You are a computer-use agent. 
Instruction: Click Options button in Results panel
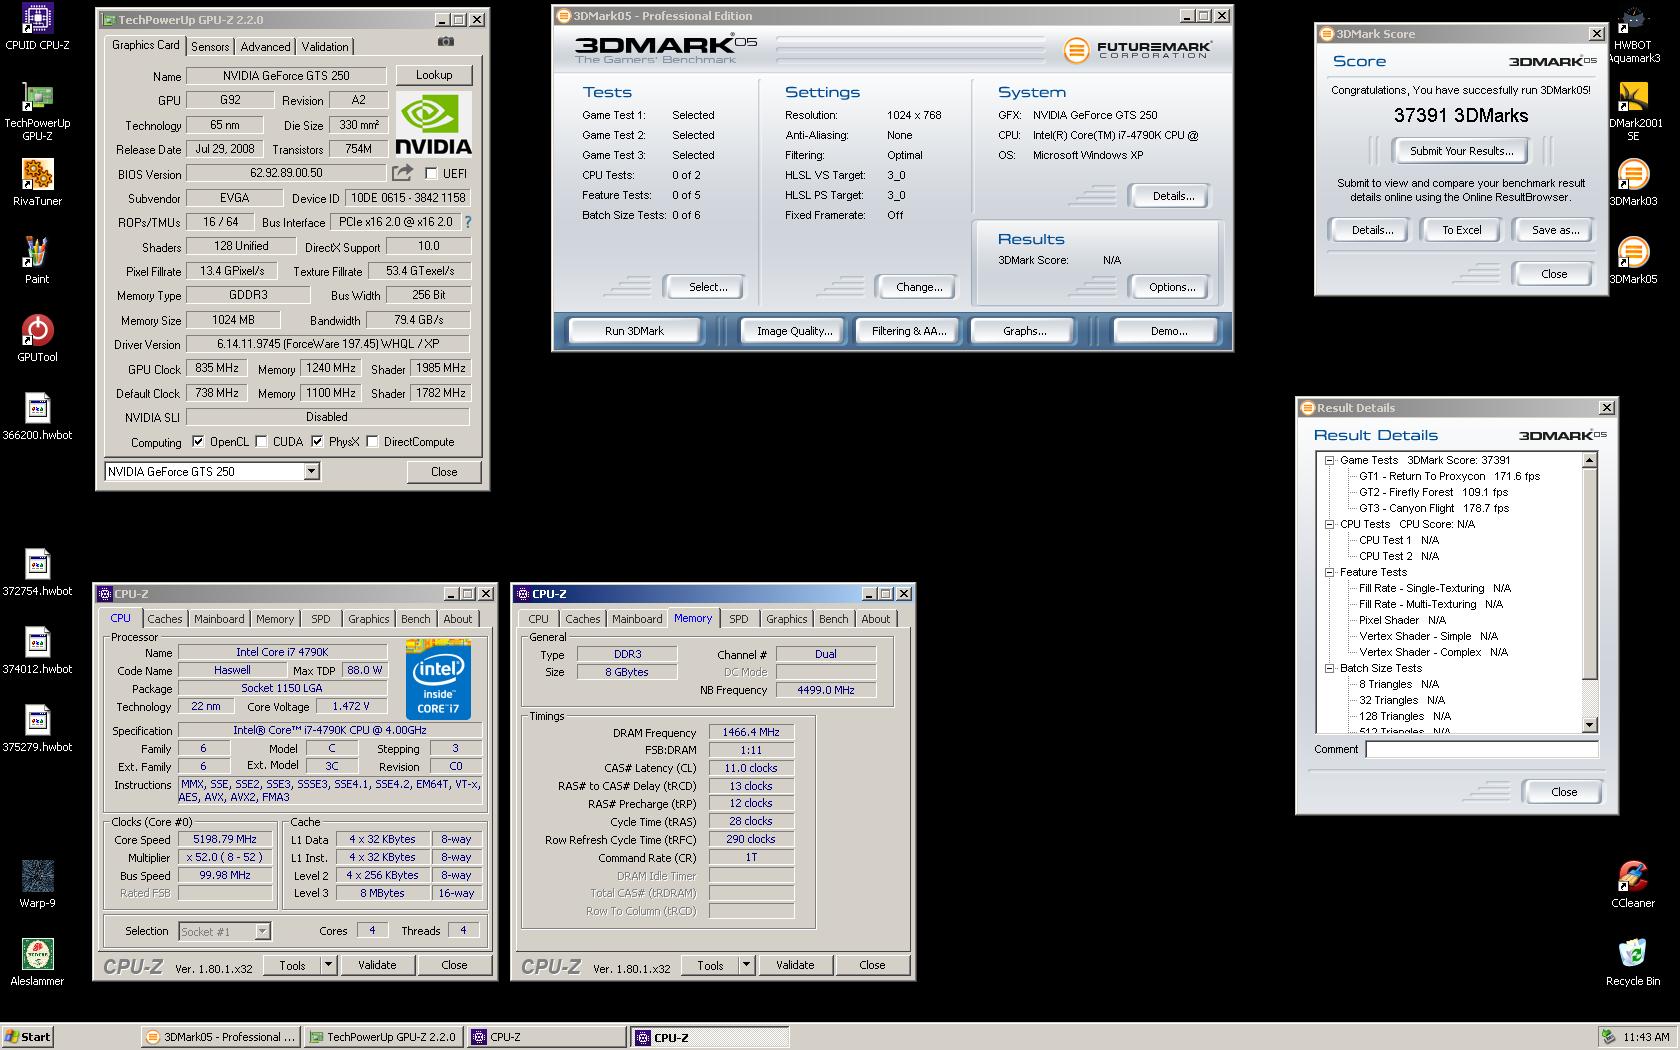click(x=1171, y=287)
